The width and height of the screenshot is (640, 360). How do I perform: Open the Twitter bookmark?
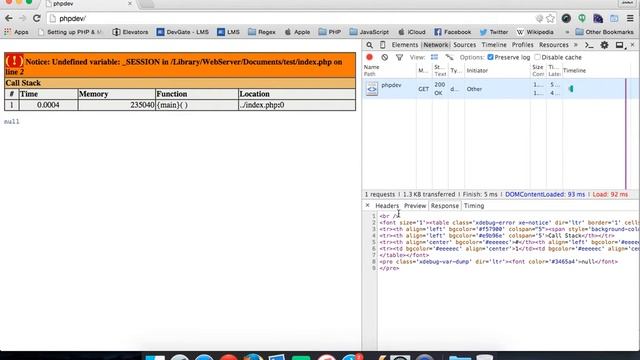(x=493, y=32)
